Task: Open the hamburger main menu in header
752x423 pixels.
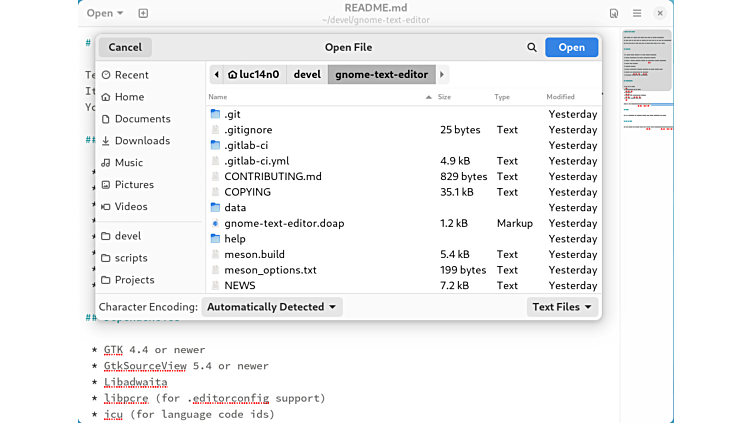Action: (637, 13)
